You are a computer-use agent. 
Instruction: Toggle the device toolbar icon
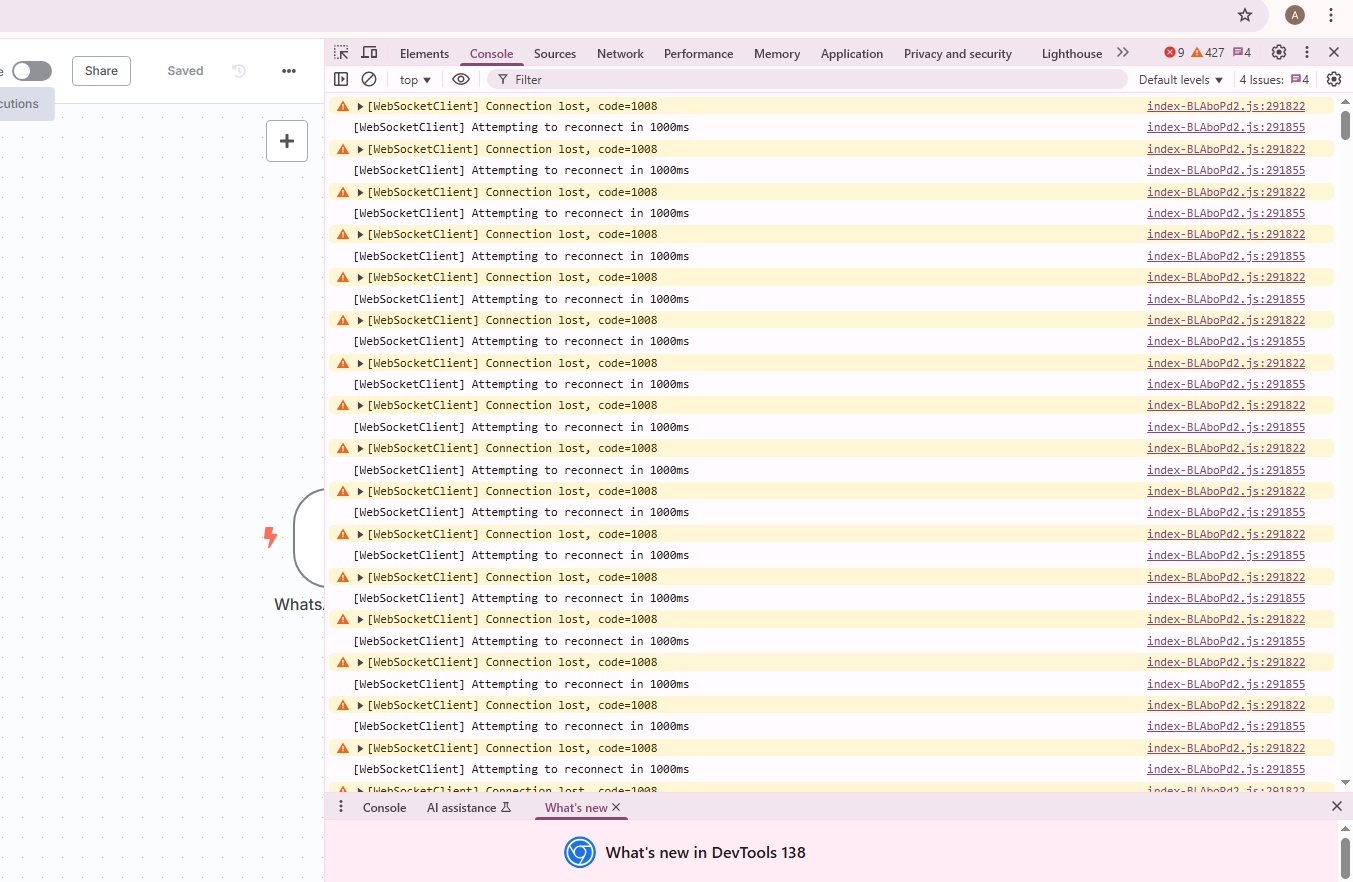coord(369,53)
